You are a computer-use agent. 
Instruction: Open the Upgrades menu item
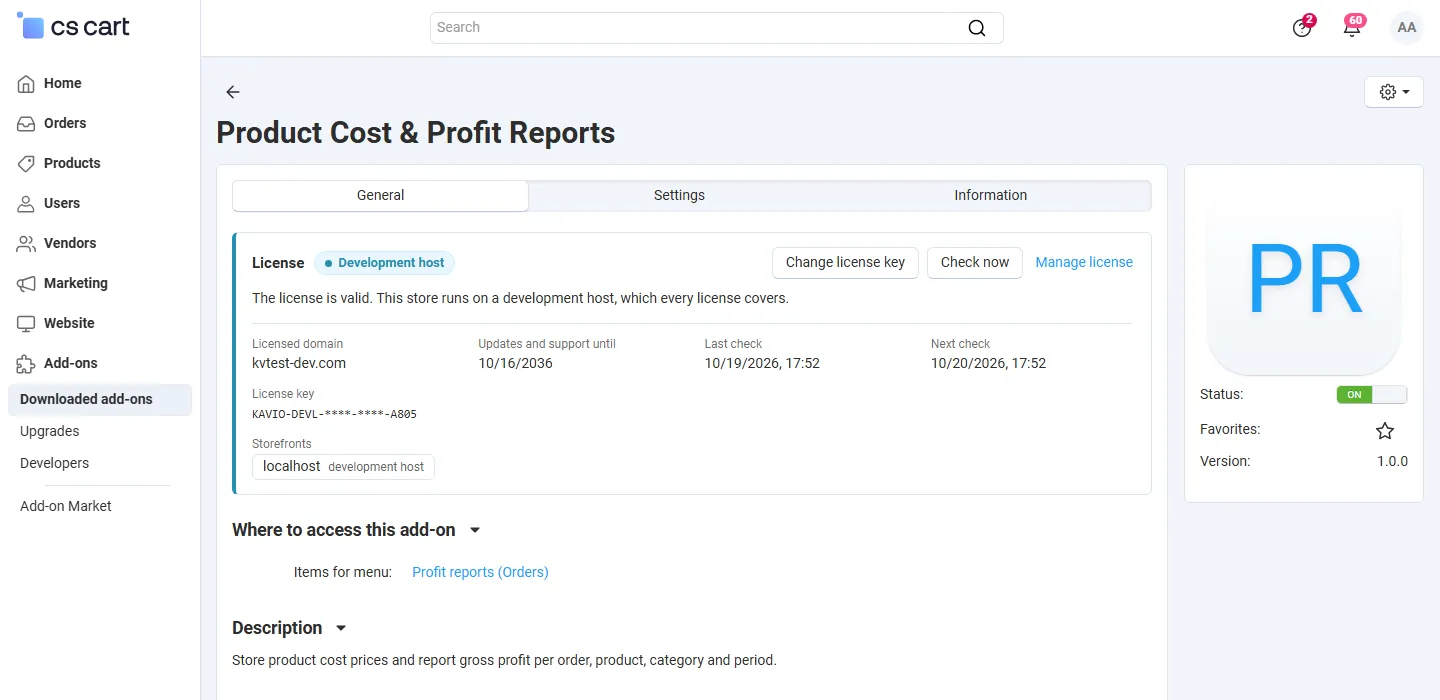(x=50, y=432)
